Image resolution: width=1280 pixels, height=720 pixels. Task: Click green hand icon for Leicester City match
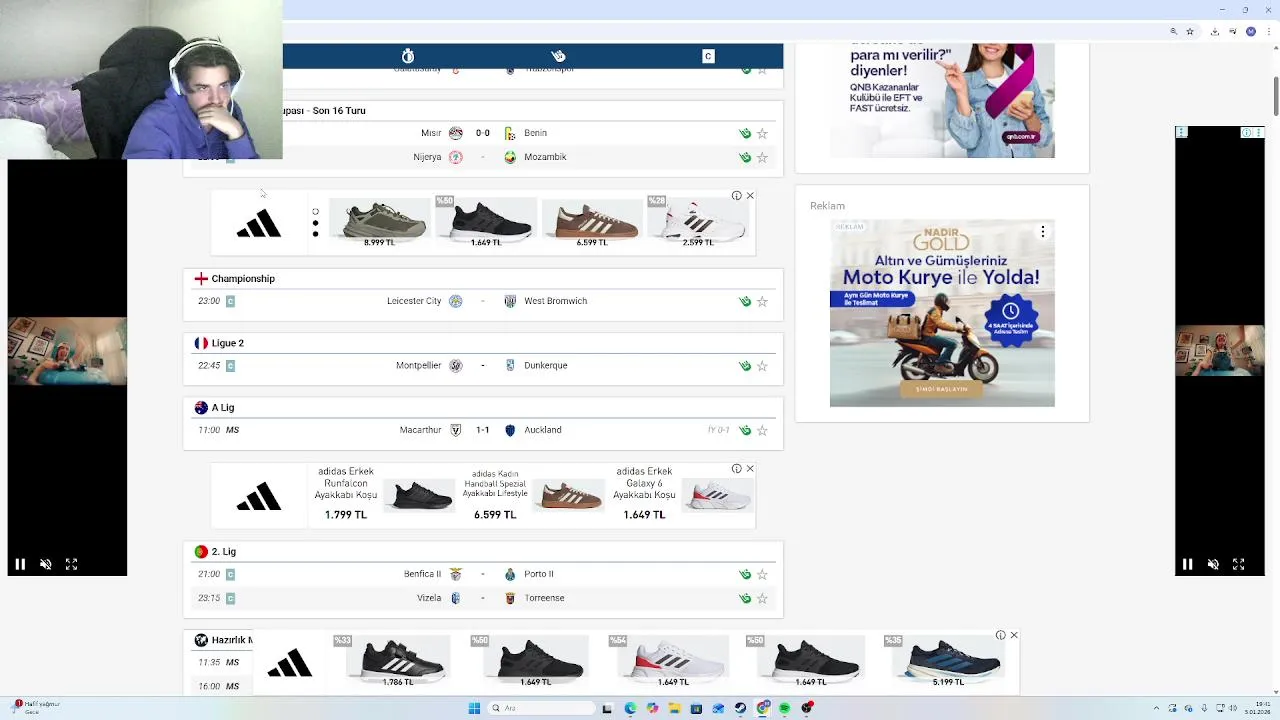(x=745, y=301)
